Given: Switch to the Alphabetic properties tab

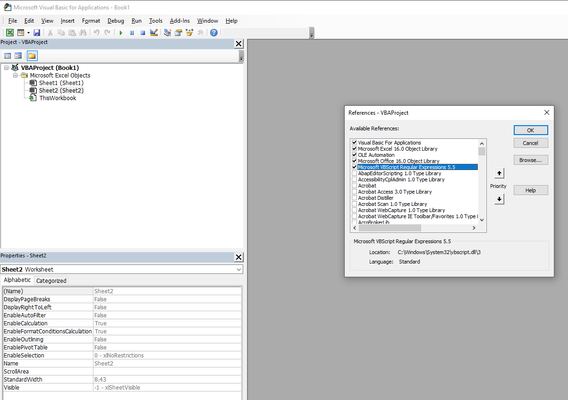Looking at the screenshot, I should point(17,280).
